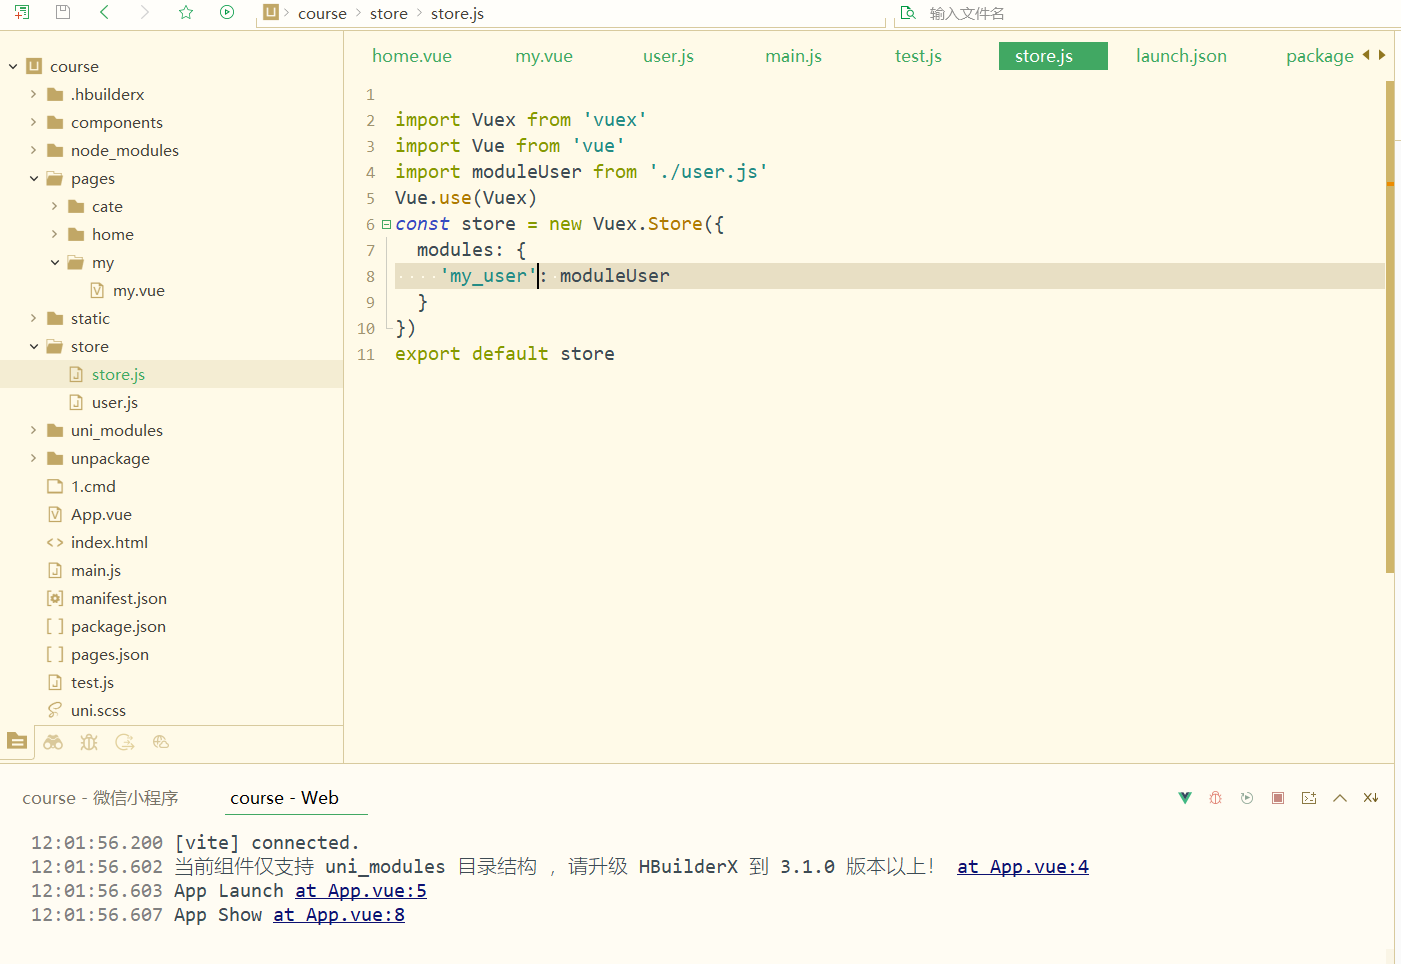
Task: Switch to the home.vue editor tab
Action: pos(412,56)
